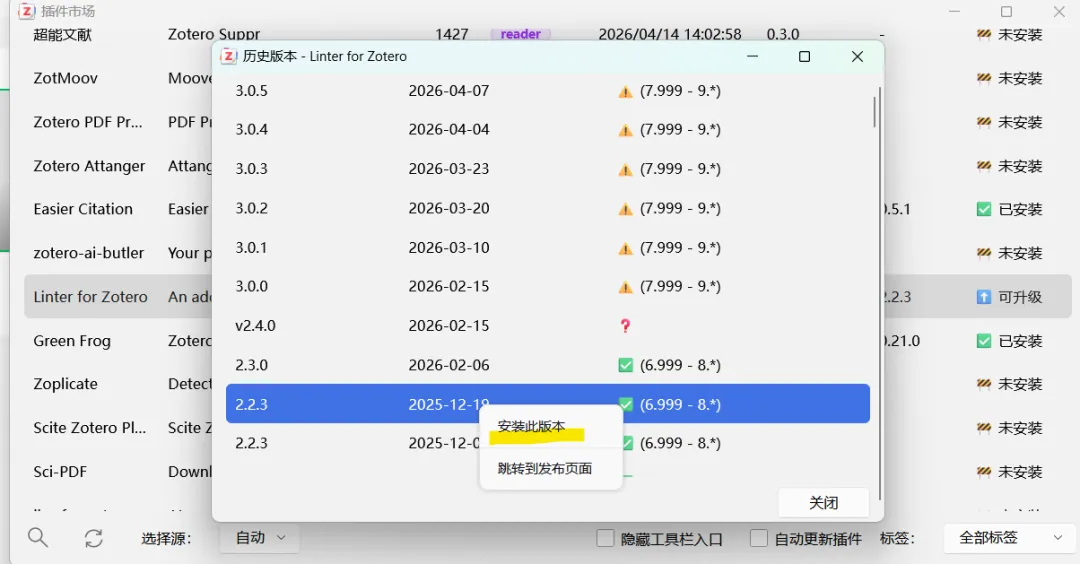Select version 3.0.4 row
The height and width of the screenshot is (564, 1080).
pos(548,129)
